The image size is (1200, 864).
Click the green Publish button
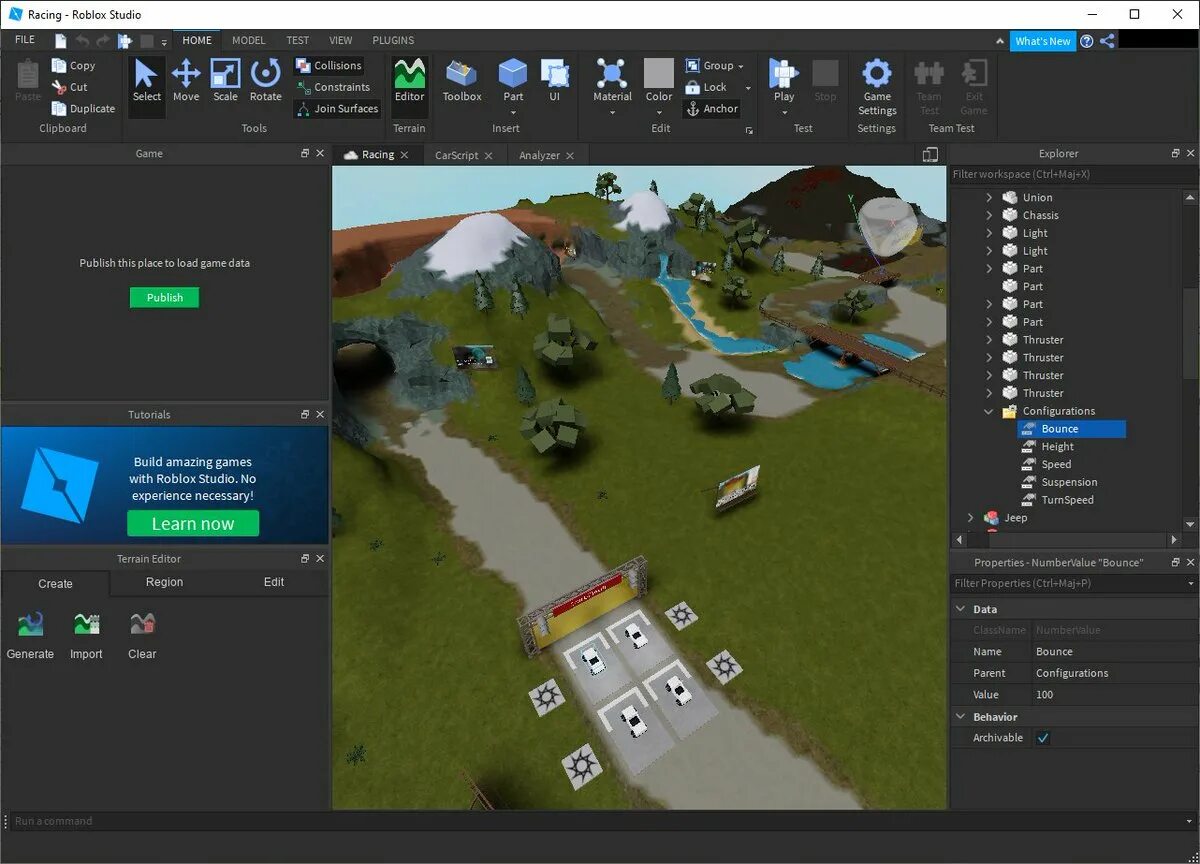(x=165, y=297)
